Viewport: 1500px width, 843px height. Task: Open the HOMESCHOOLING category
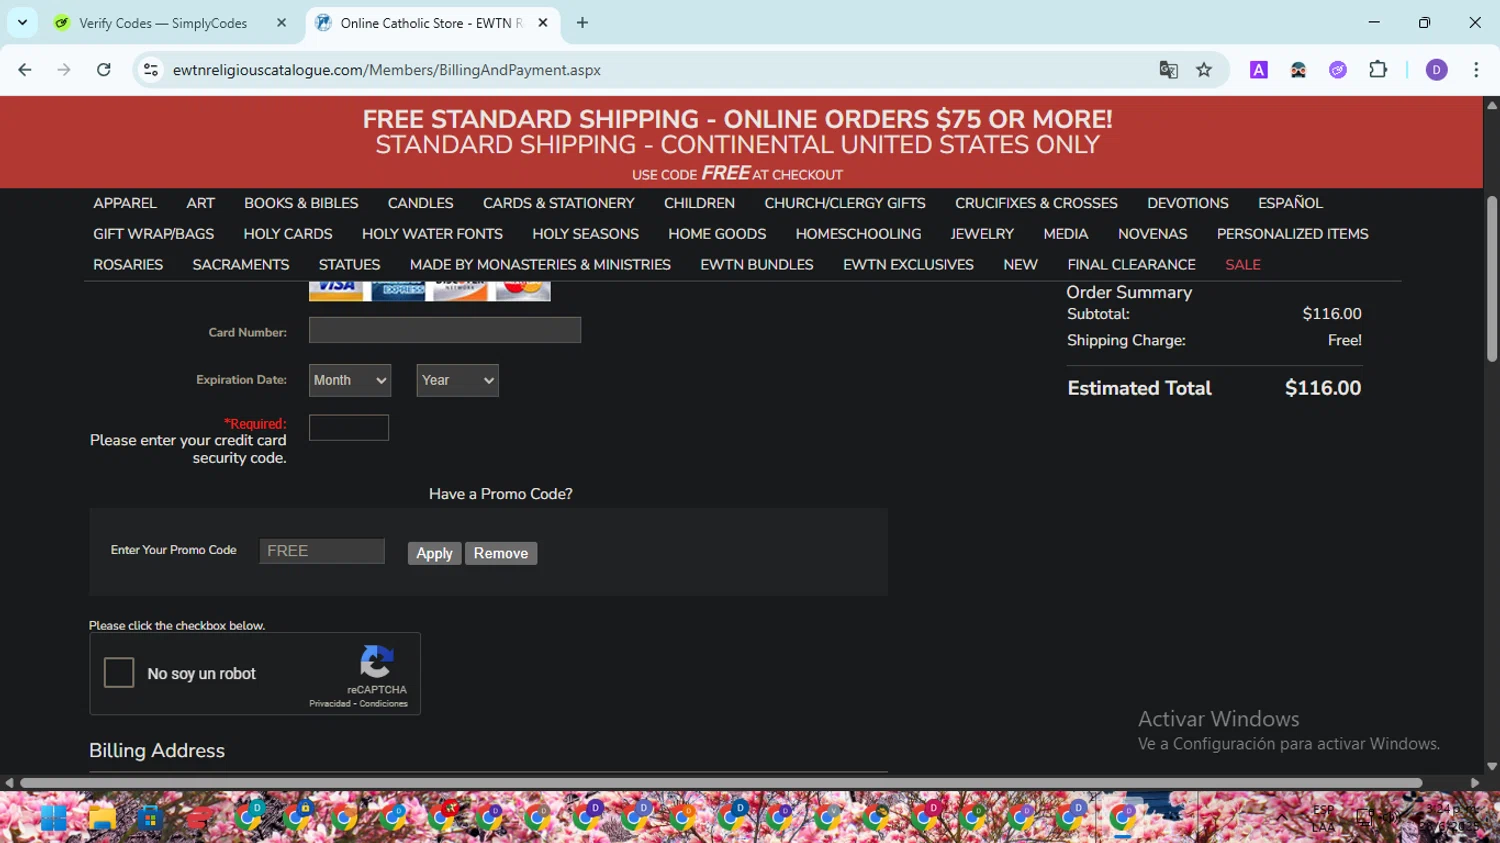point(858,234)
